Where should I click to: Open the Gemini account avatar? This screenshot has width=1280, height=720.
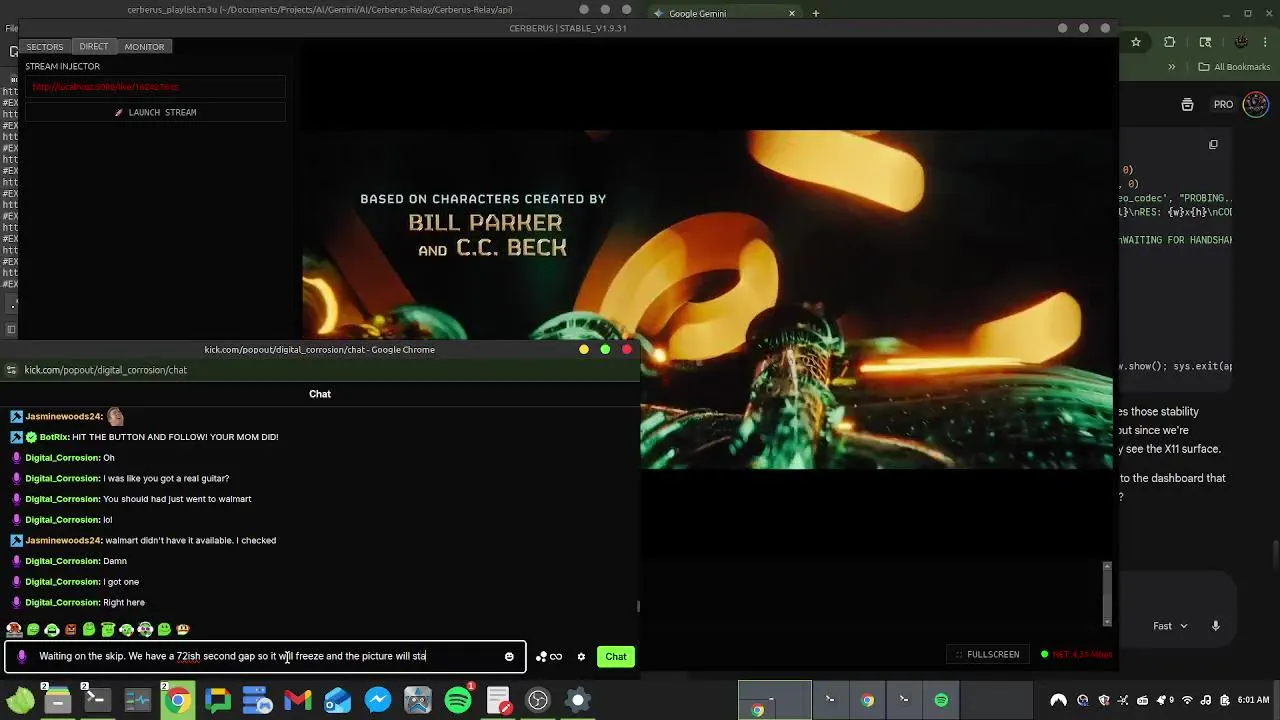(x=1256, y=104)
